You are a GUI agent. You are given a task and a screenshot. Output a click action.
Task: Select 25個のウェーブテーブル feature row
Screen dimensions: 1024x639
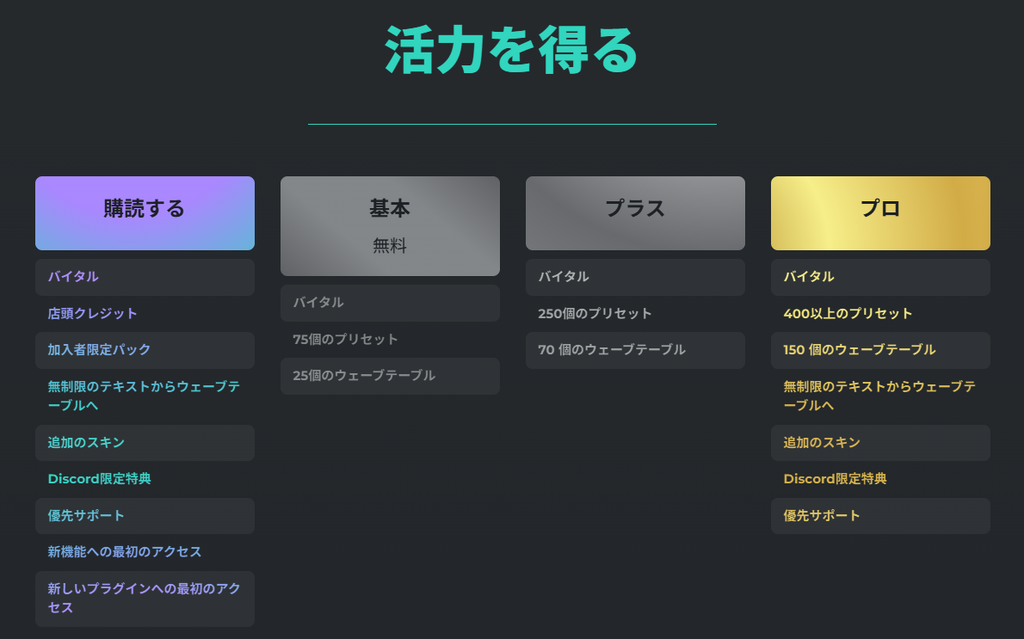click(390, 376)
